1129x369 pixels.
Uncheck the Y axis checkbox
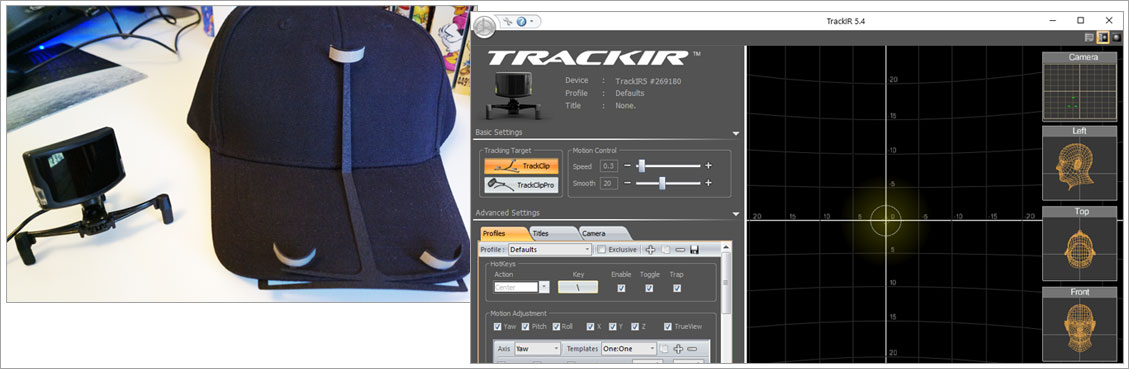coord(613,326)
